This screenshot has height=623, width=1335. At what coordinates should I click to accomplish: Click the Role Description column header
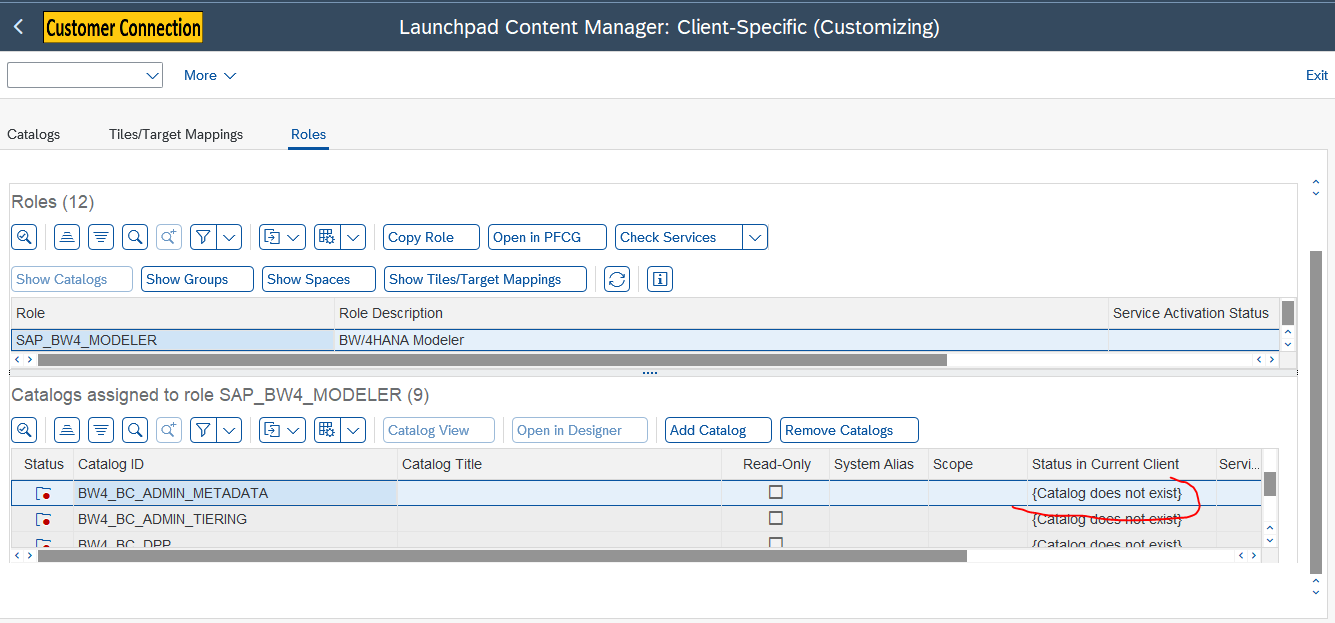click(x=722, y=313)
